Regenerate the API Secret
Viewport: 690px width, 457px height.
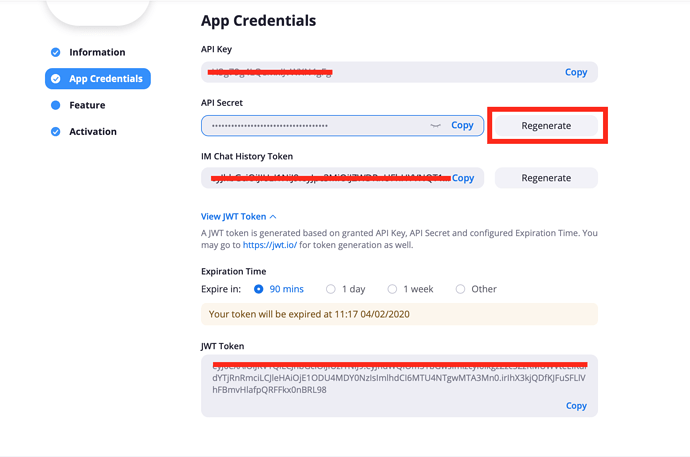tap(546, 126)
